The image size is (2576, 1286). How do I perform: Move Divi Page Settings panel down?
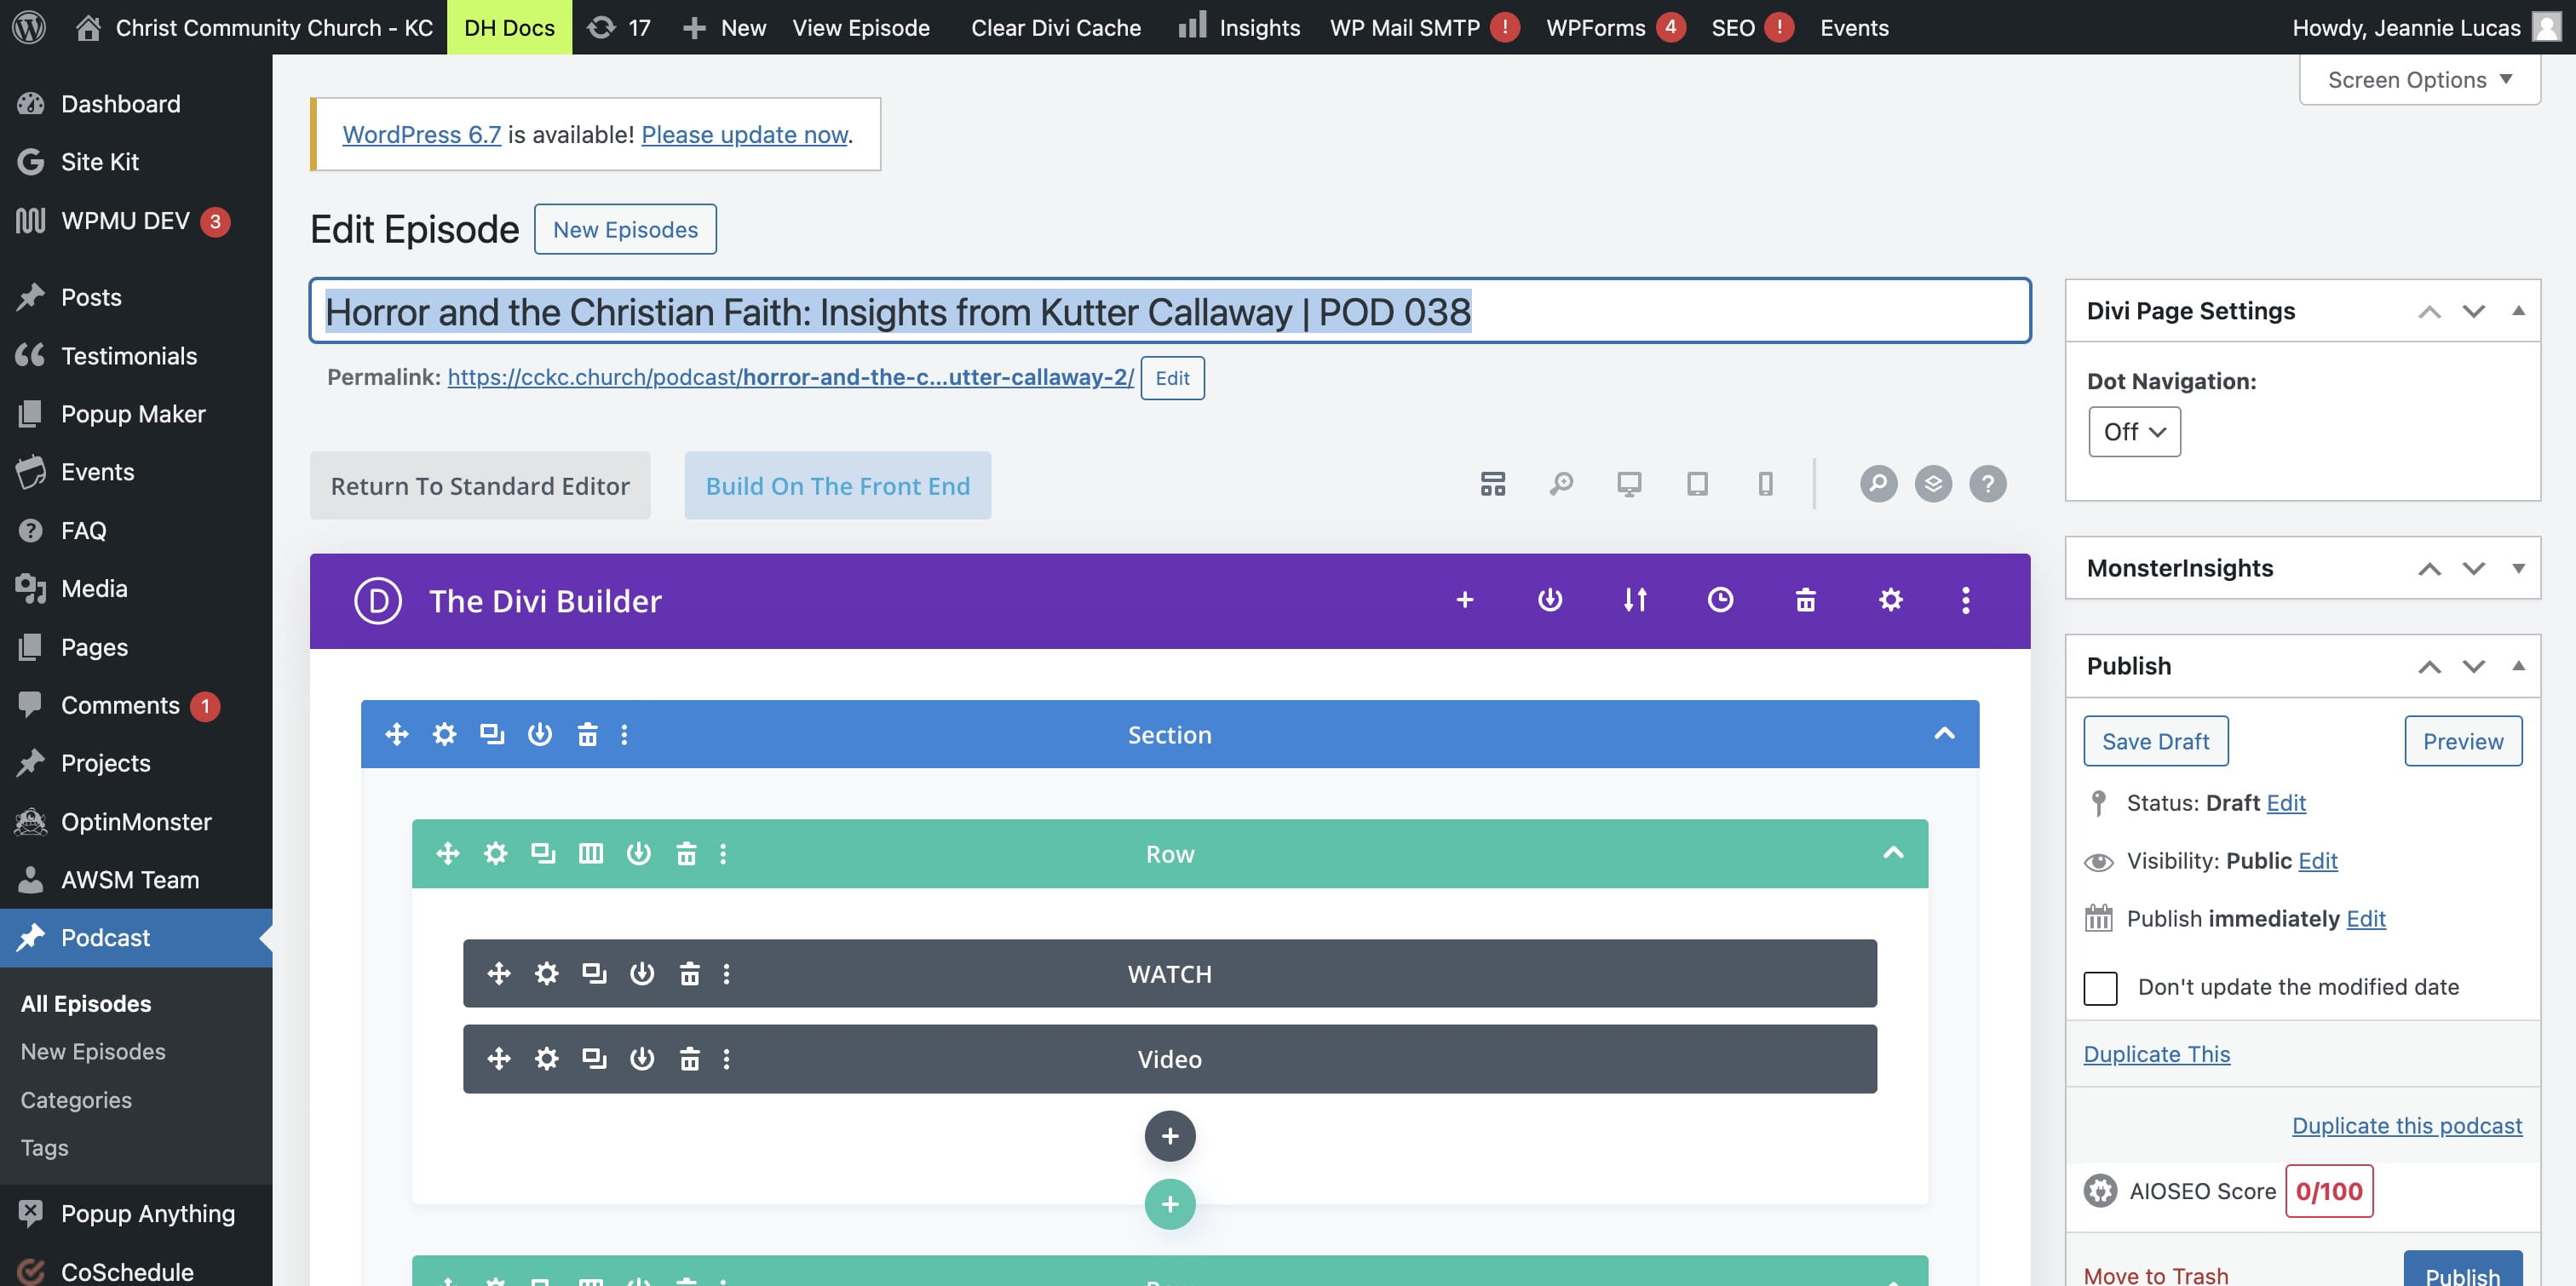point(2473,311)
